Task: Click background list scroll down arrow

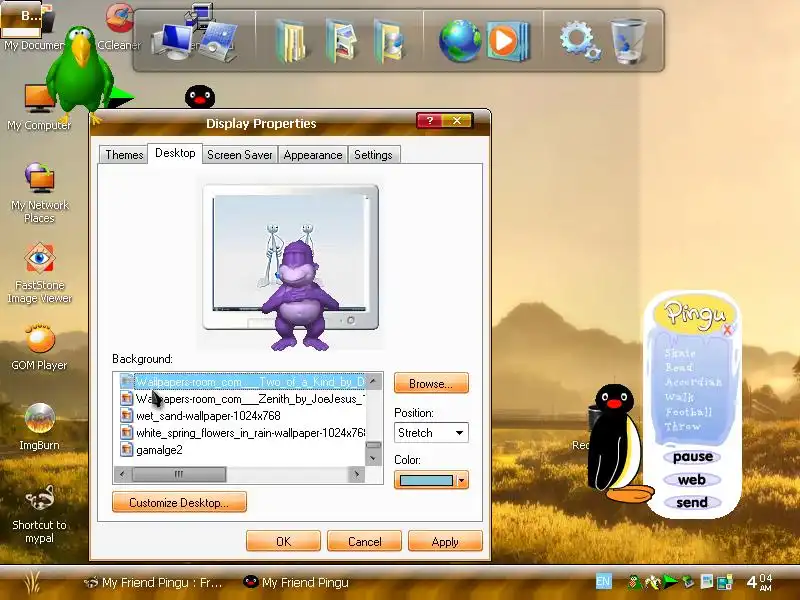Action: (x=373, y=458)
